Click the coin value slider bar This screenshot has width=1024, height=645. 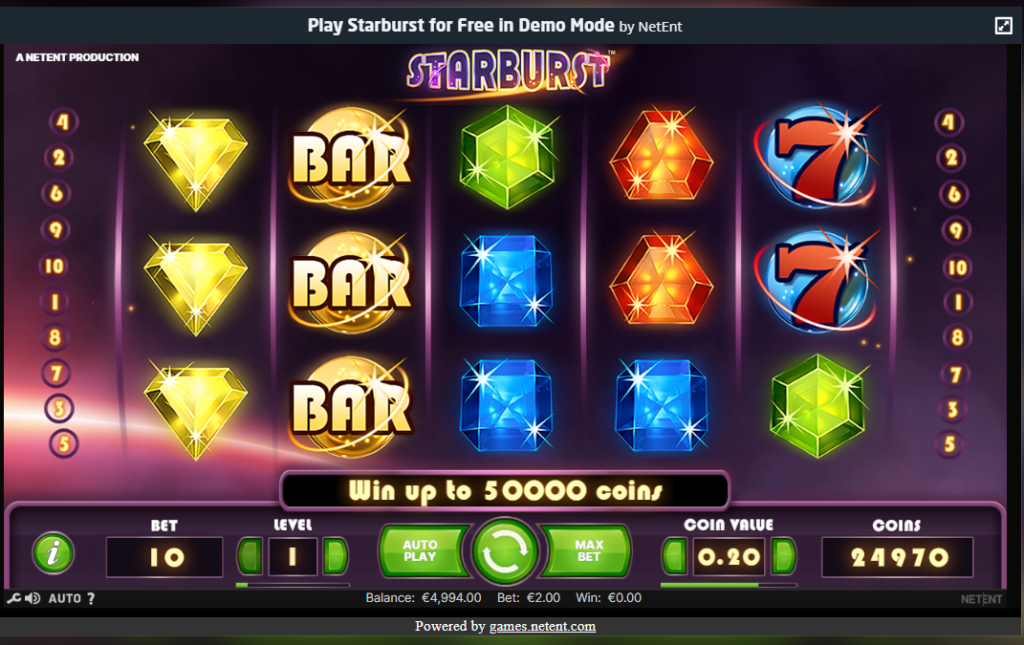[728, 585]
